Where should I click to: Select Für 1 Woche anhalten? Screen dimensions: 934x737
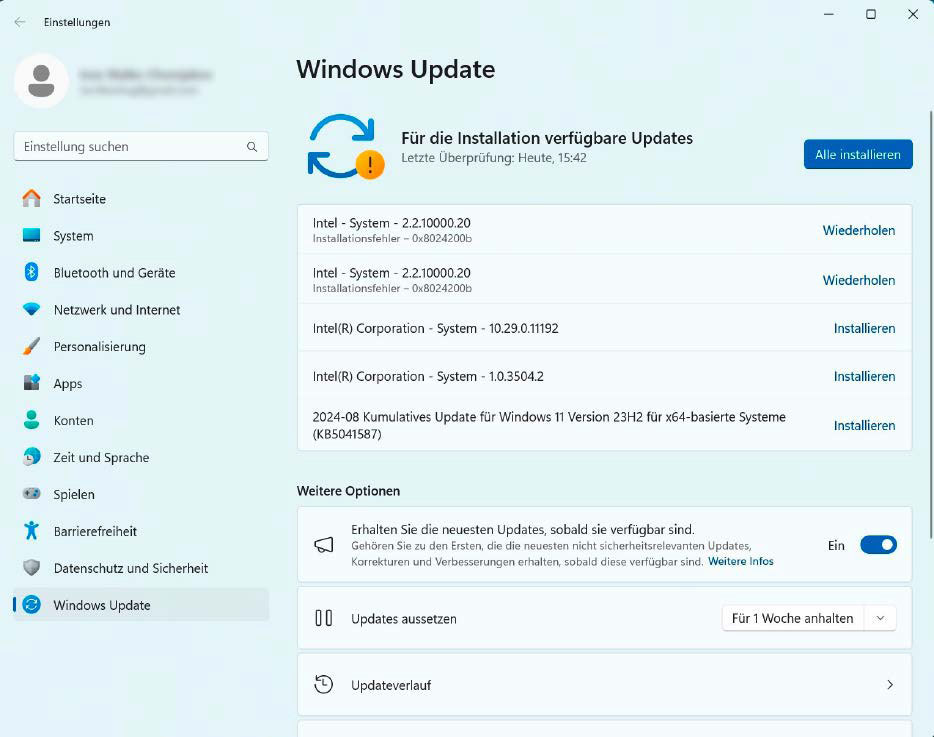[x=792, y=618]
